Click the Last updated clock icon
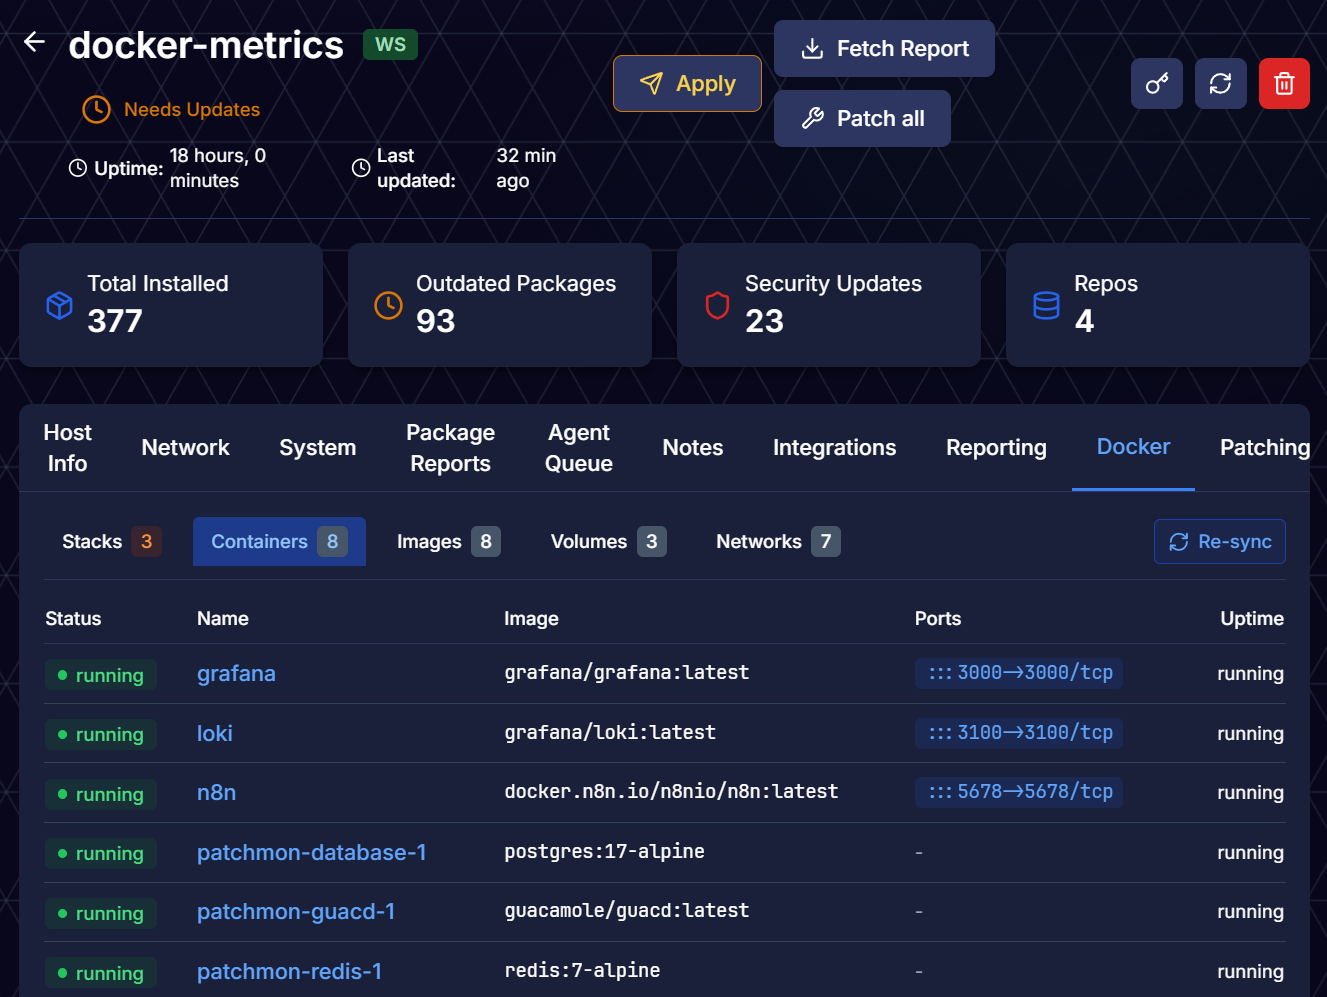 [361, 168]
